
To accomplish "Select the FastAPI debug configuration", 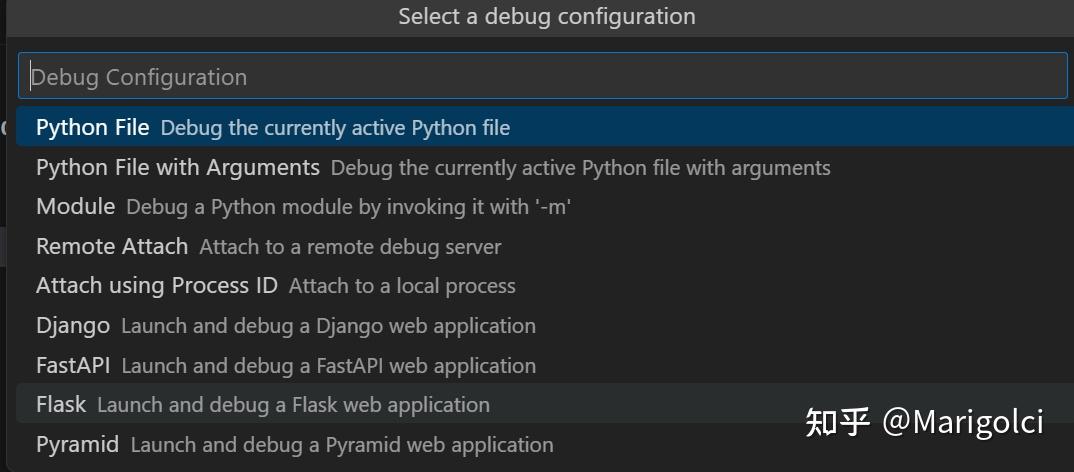I will tap(73, 365).
